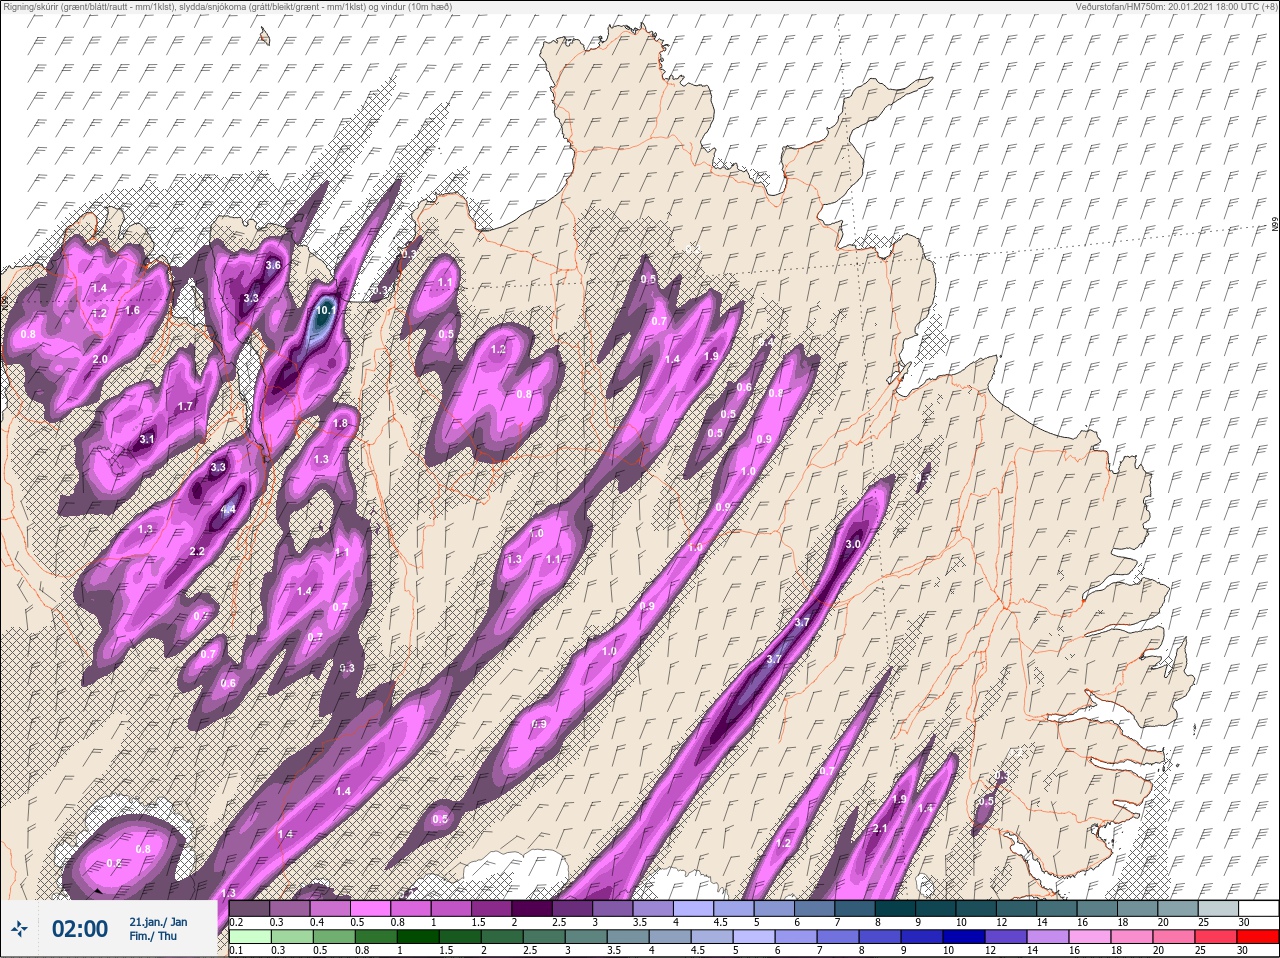Select the 2.2 precipitation value label

[x=197, y=552]
